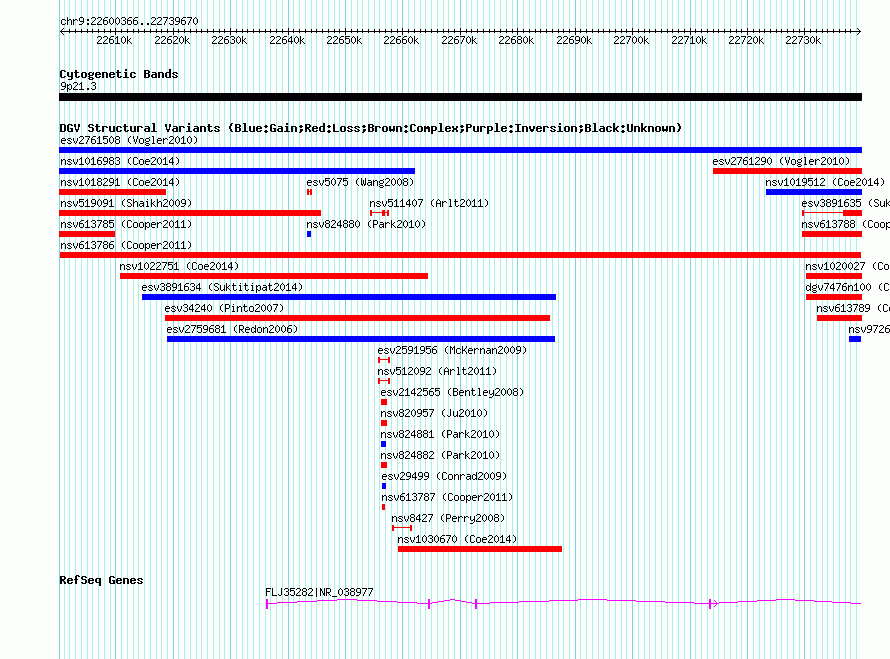Click the nsv1030670 (Coe2014) red bar
890x659 pixels.
coord(480,549)
